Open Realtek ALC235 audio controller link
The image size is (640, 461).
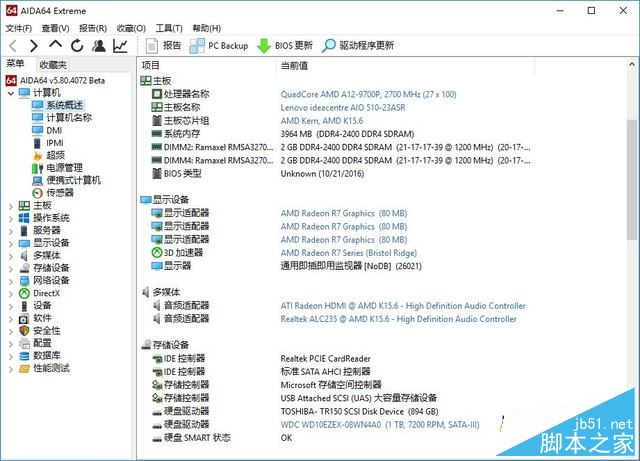[398, 319]
